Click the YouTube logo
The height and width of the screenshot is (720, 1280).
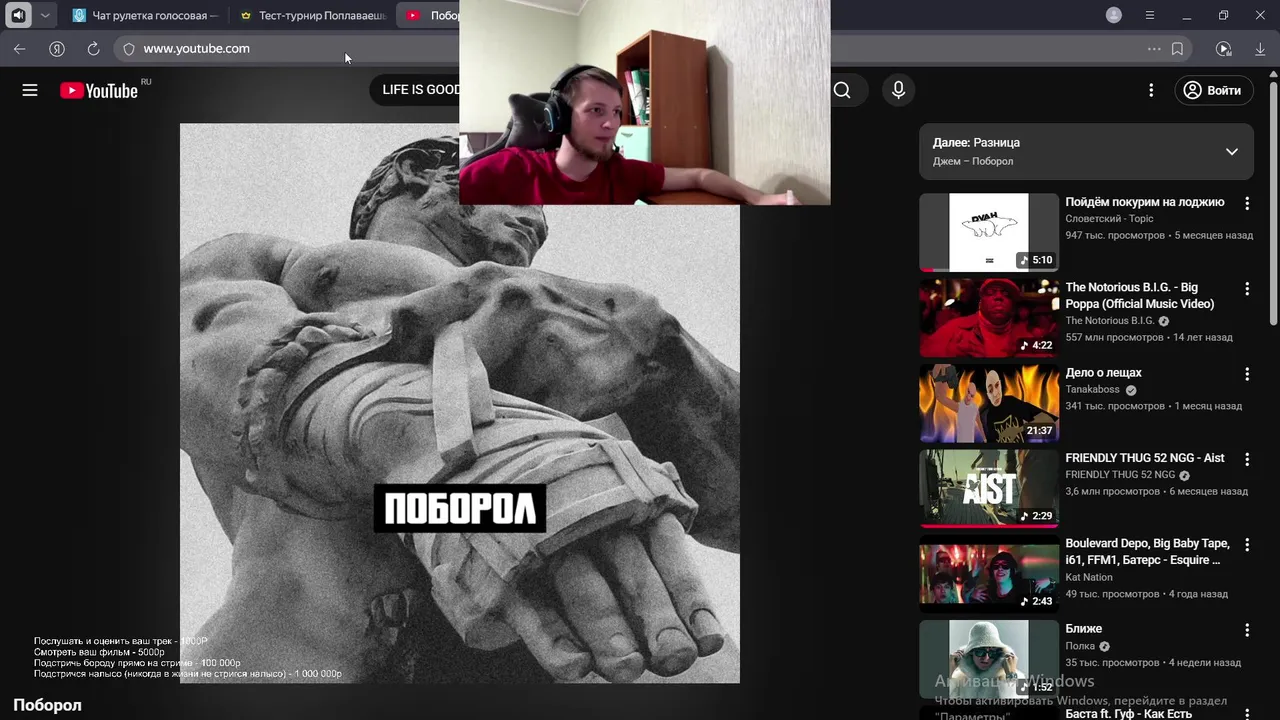99,90
